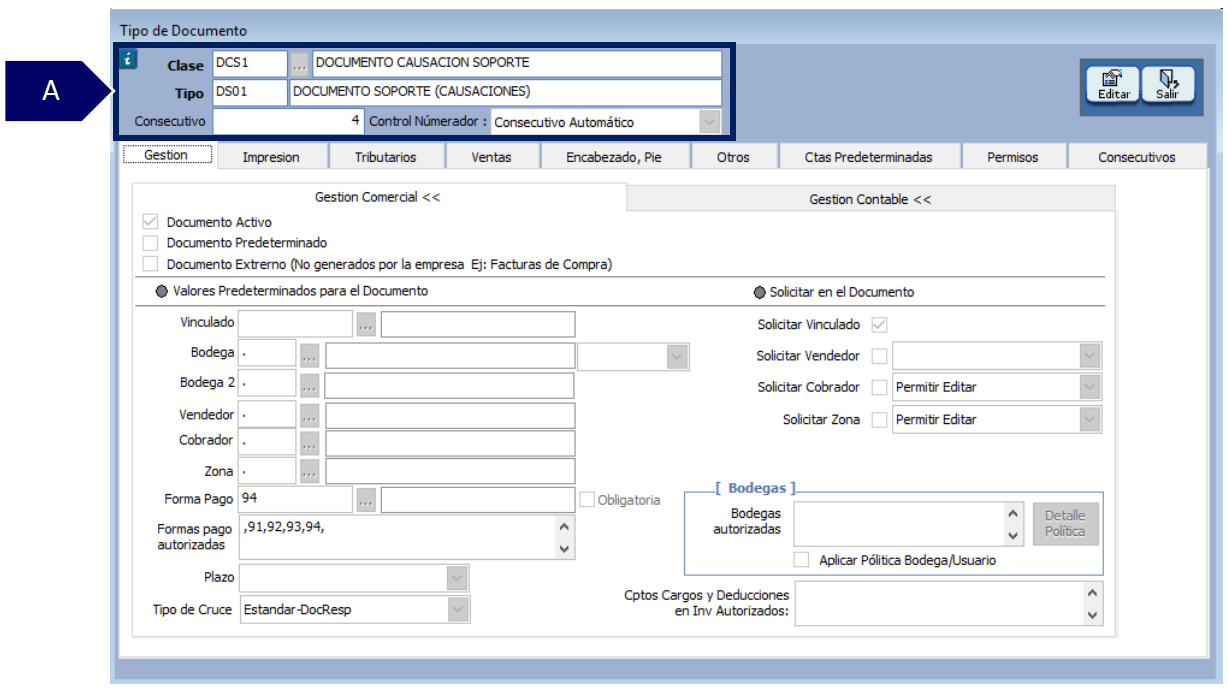The width and height of the screenshot is (1228, 690).
Task: Check the Obligatoria checkbox
Action: 587,499
